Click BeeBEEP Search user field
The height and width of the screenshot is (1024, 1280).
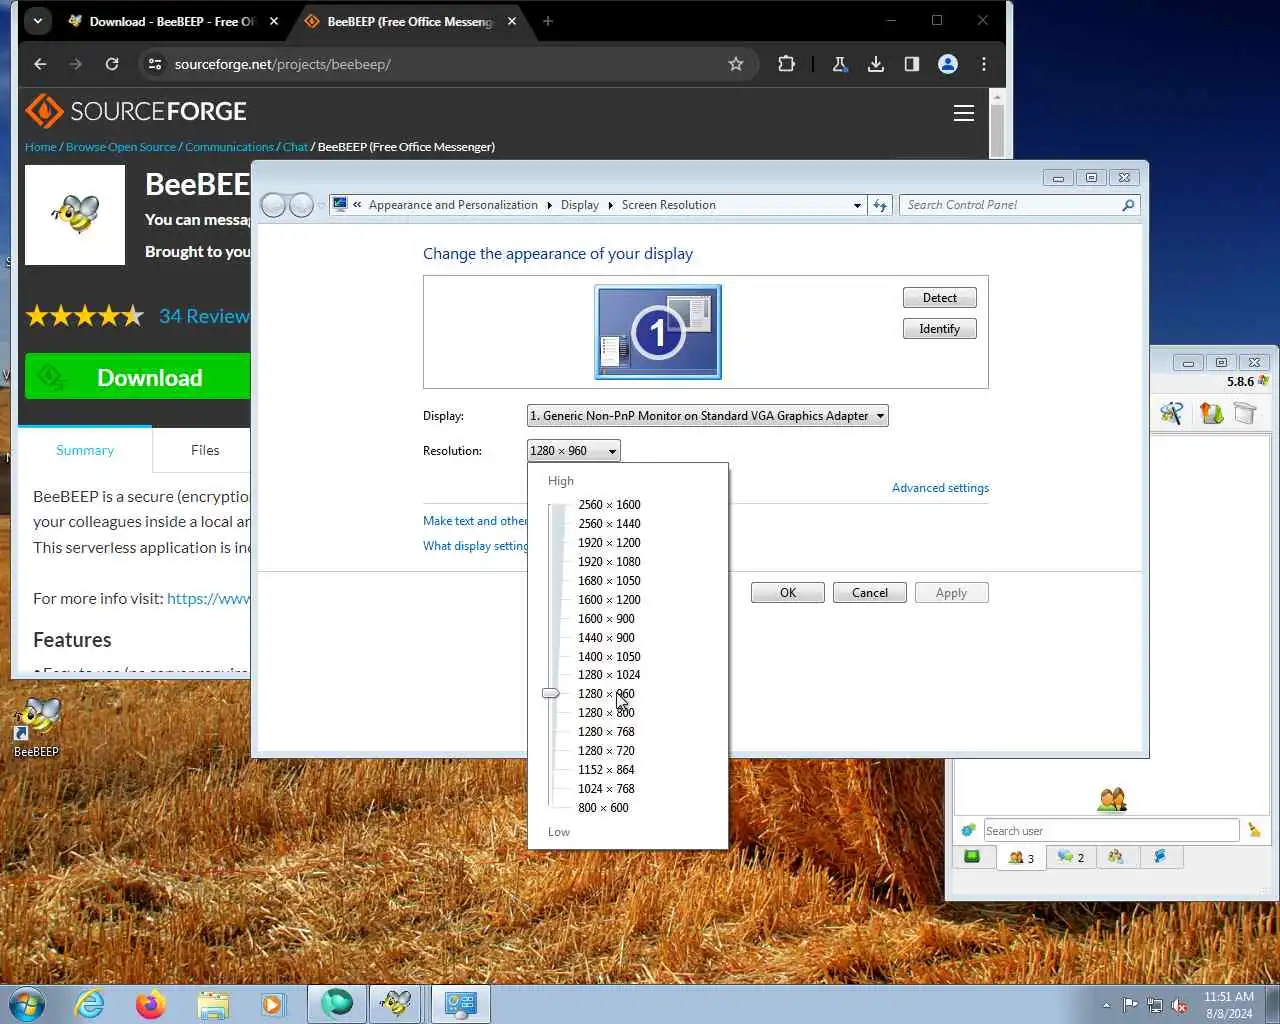[x=1111, y=830]
